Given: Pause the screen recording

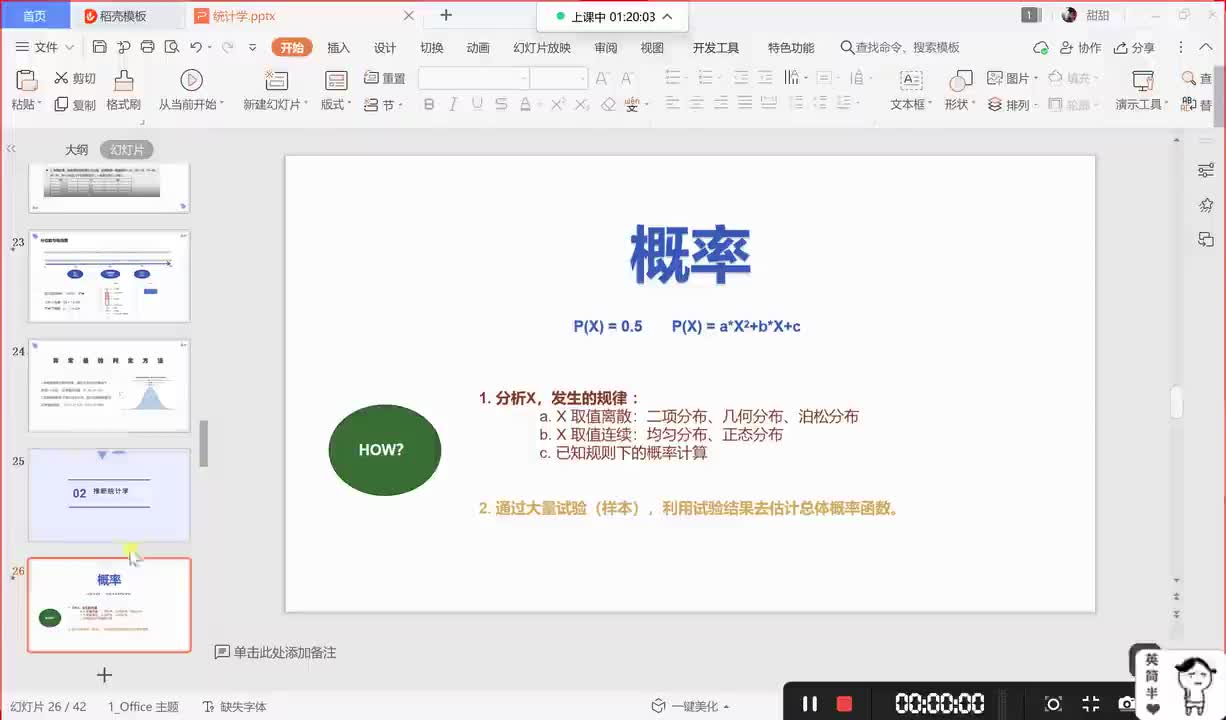Looking at the screenshot, I should 810,704.
